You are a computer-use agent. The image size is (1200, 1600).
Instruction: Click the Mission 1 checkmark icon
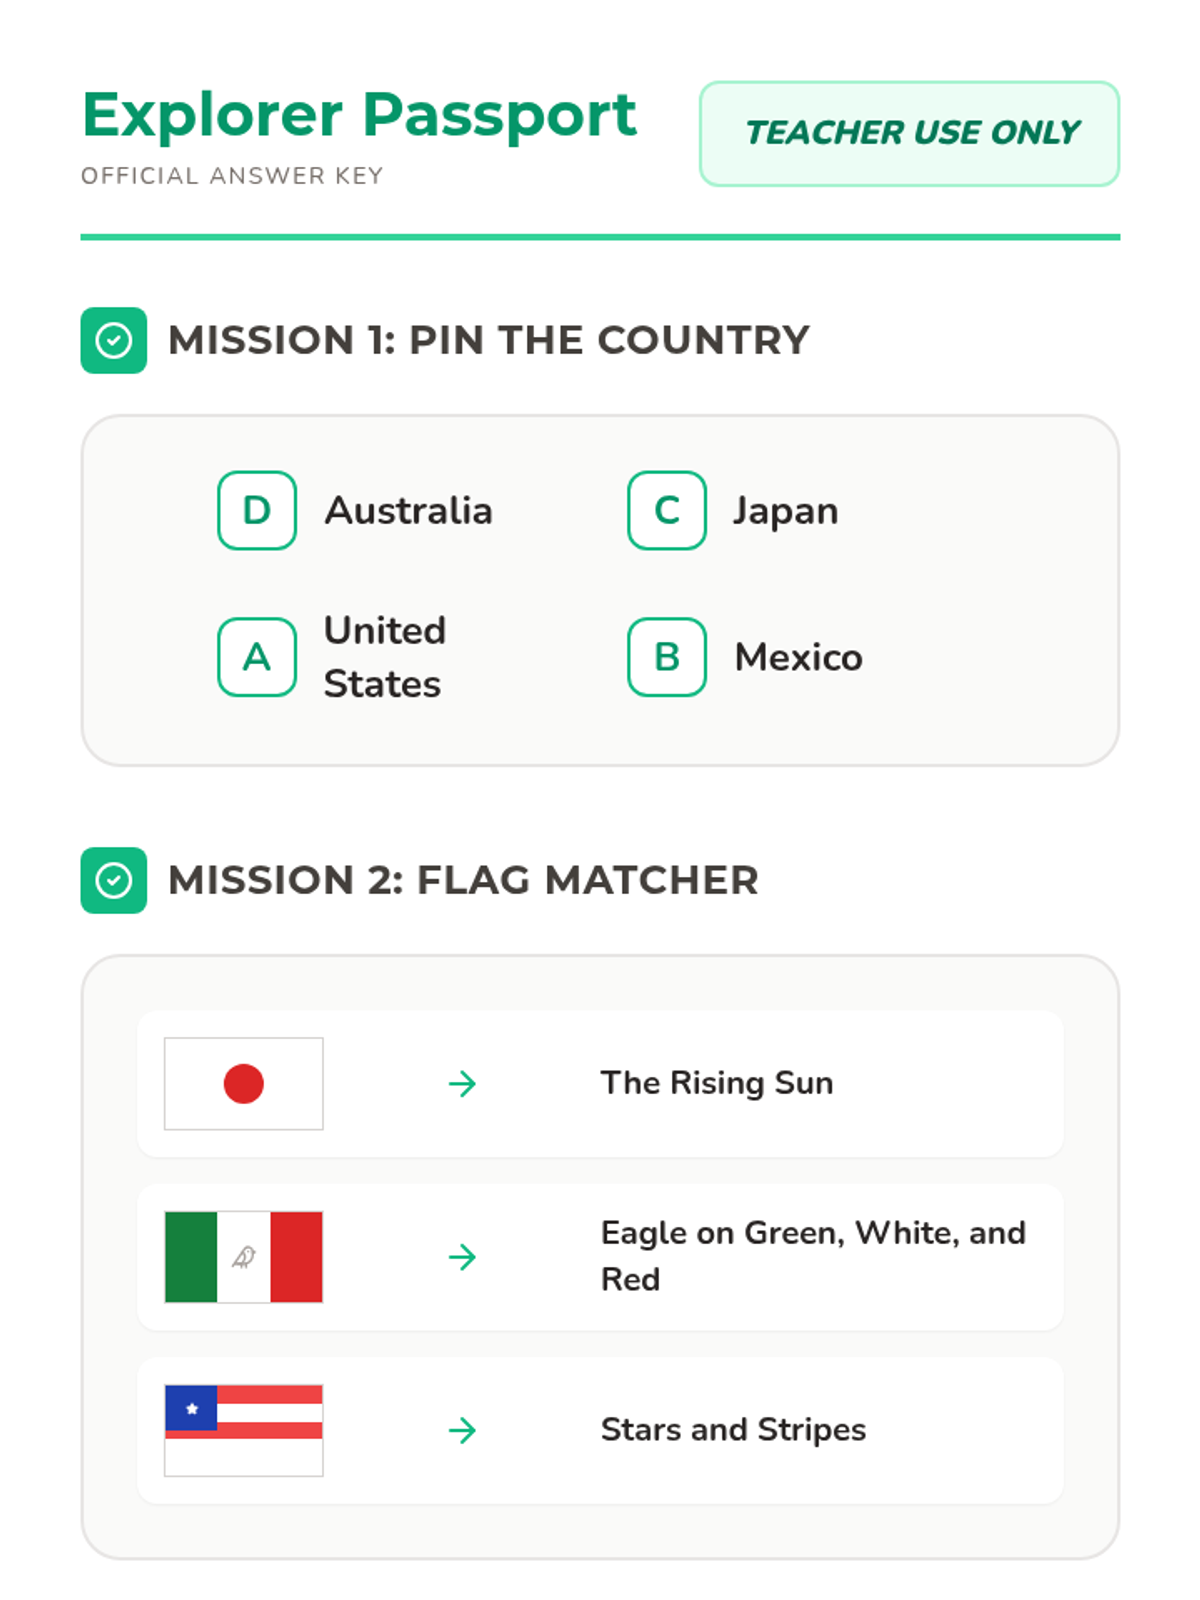tap(113, 340)
